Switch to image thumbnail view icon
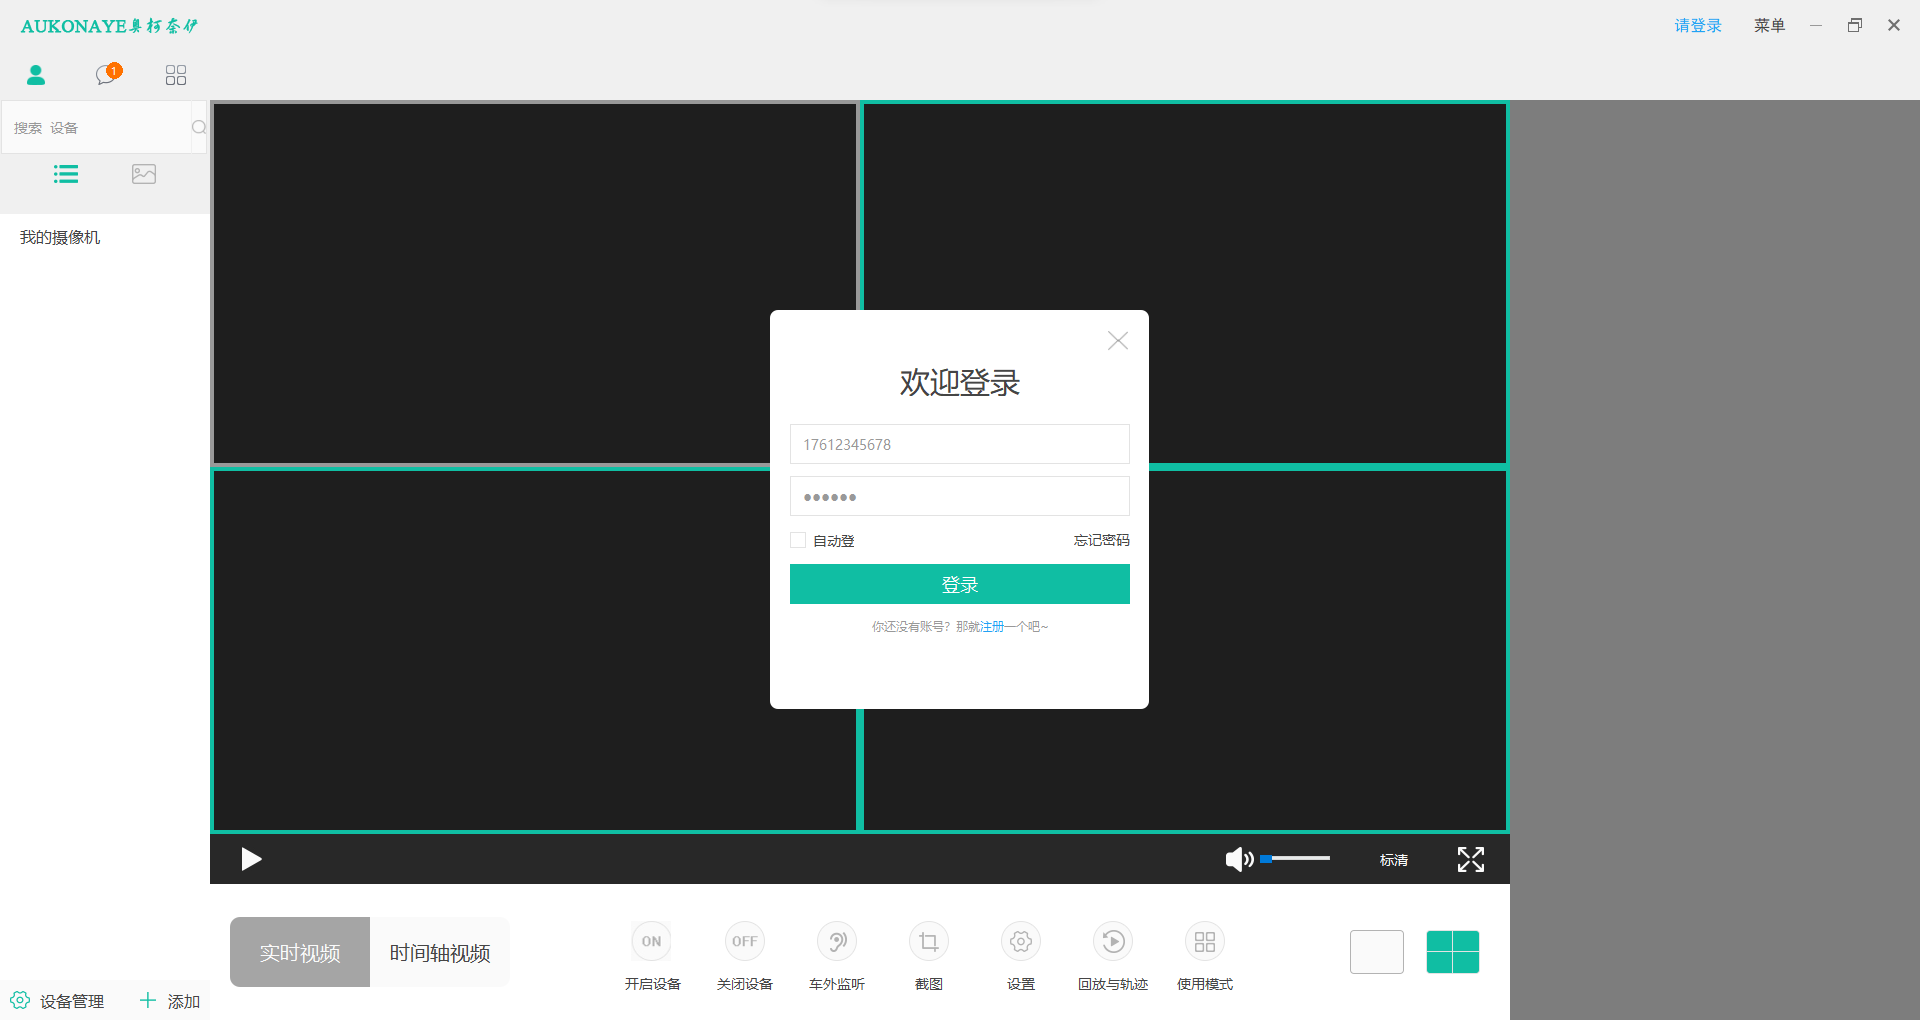This screenshot has height=1020, width=1920. 144,174
